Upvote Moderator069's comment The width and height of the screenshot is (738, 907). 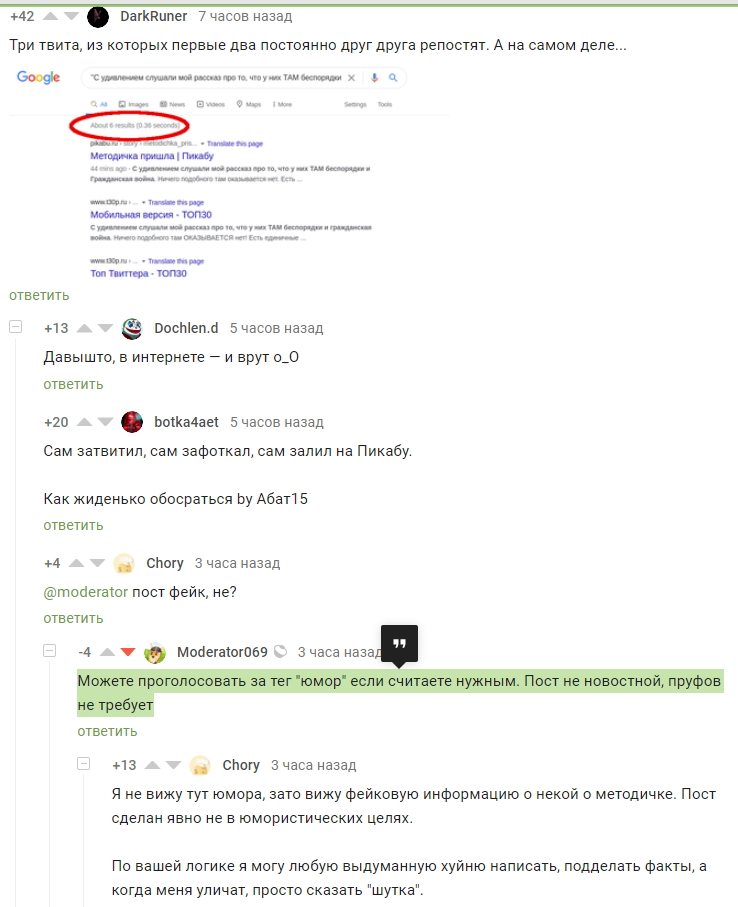point(107,652)
